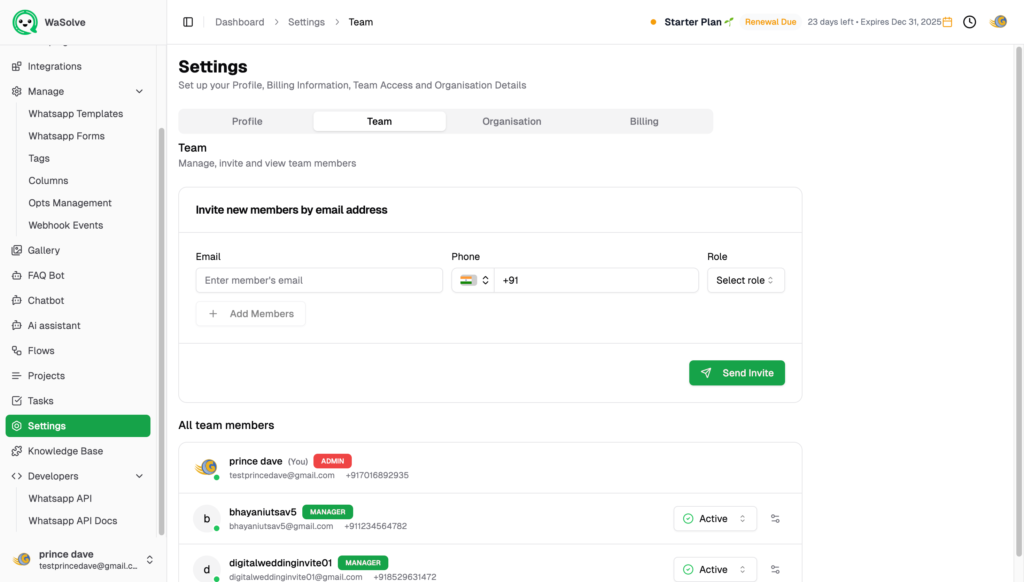This screenshot has width=1024, height=582.
Task: Click the calendar icon beside expiry date
Action: coord(947,22)
